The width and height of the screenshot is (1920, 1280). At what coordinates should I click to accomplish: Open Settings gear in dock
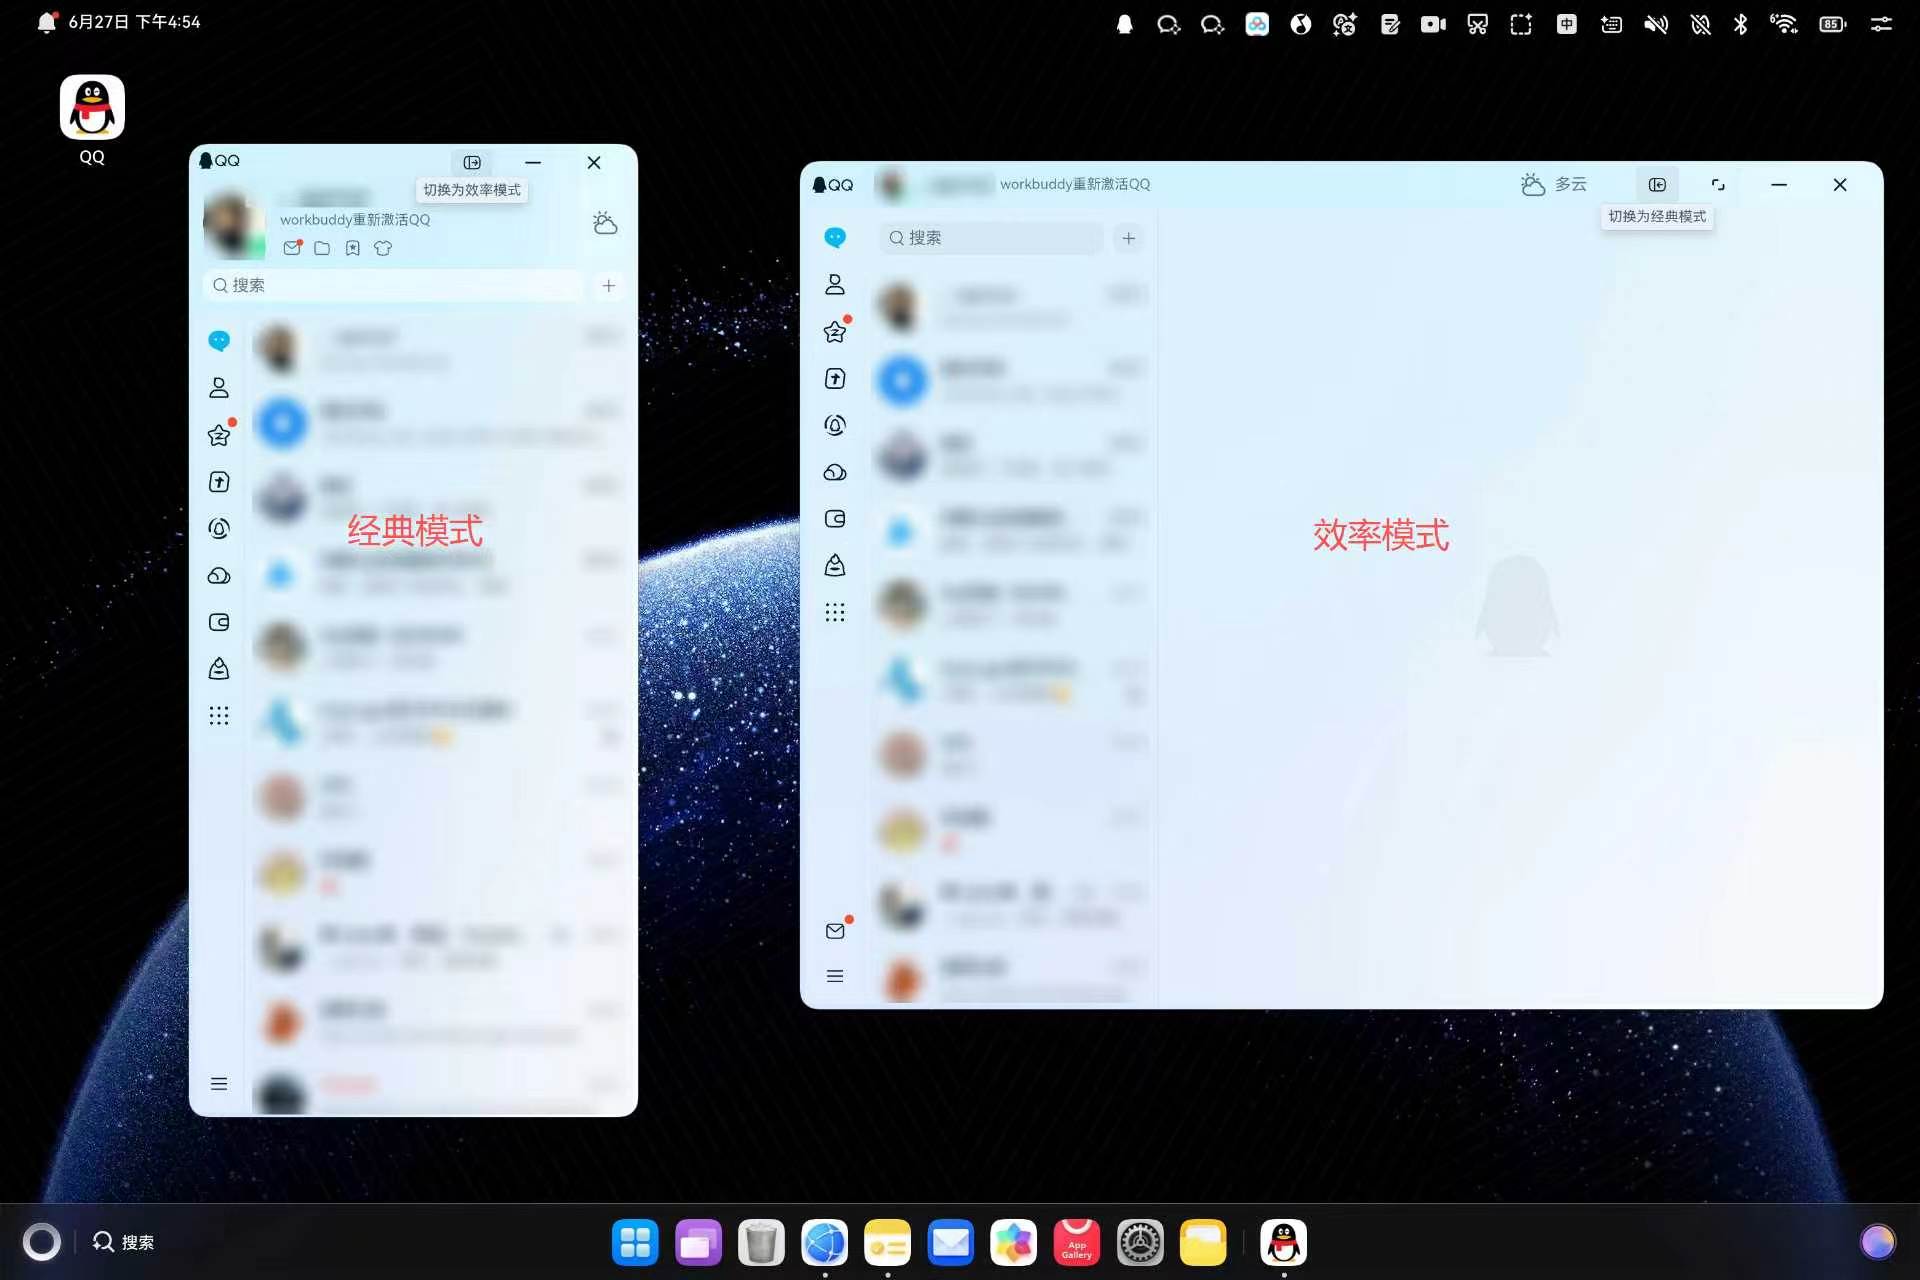[x=1140, y=1243]
